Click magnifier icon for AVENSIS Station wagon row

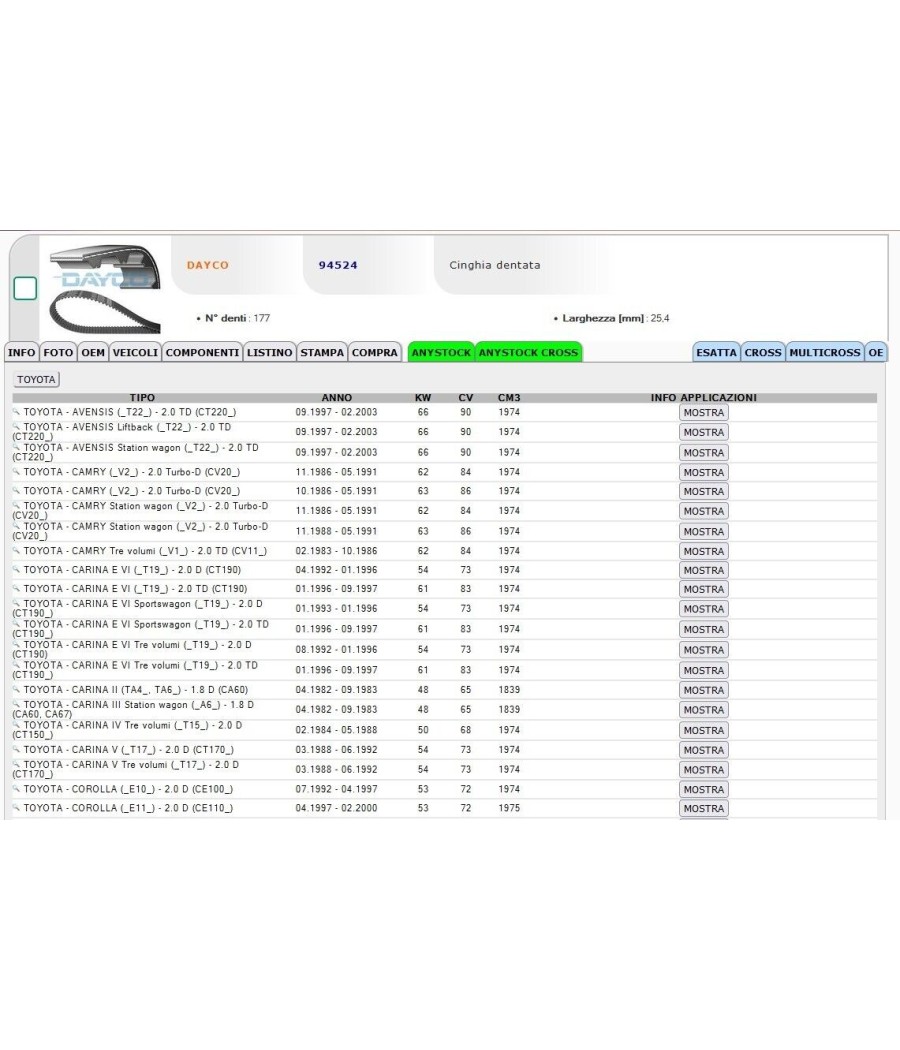[x=16, y=447]
